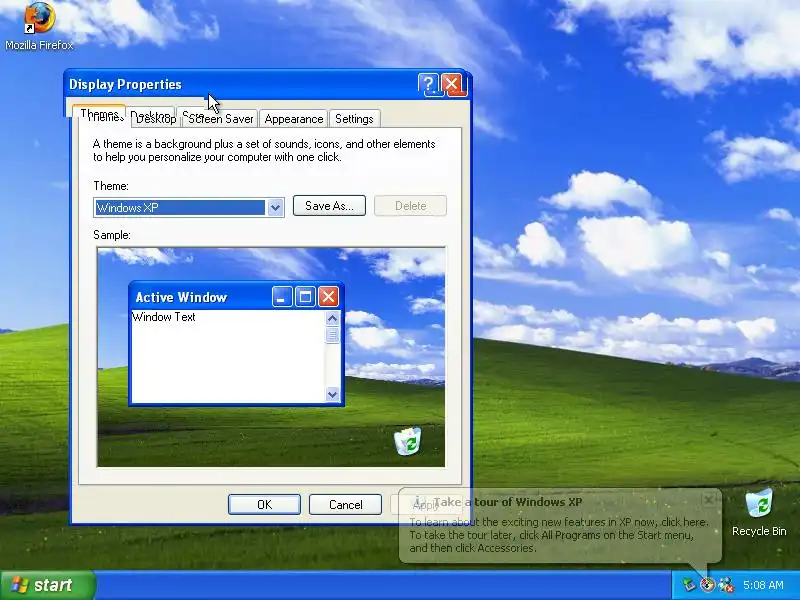800x600 pixels.
Task: Open the Mozilla Firefox desktop shortcut
Action: pos(39,27)
